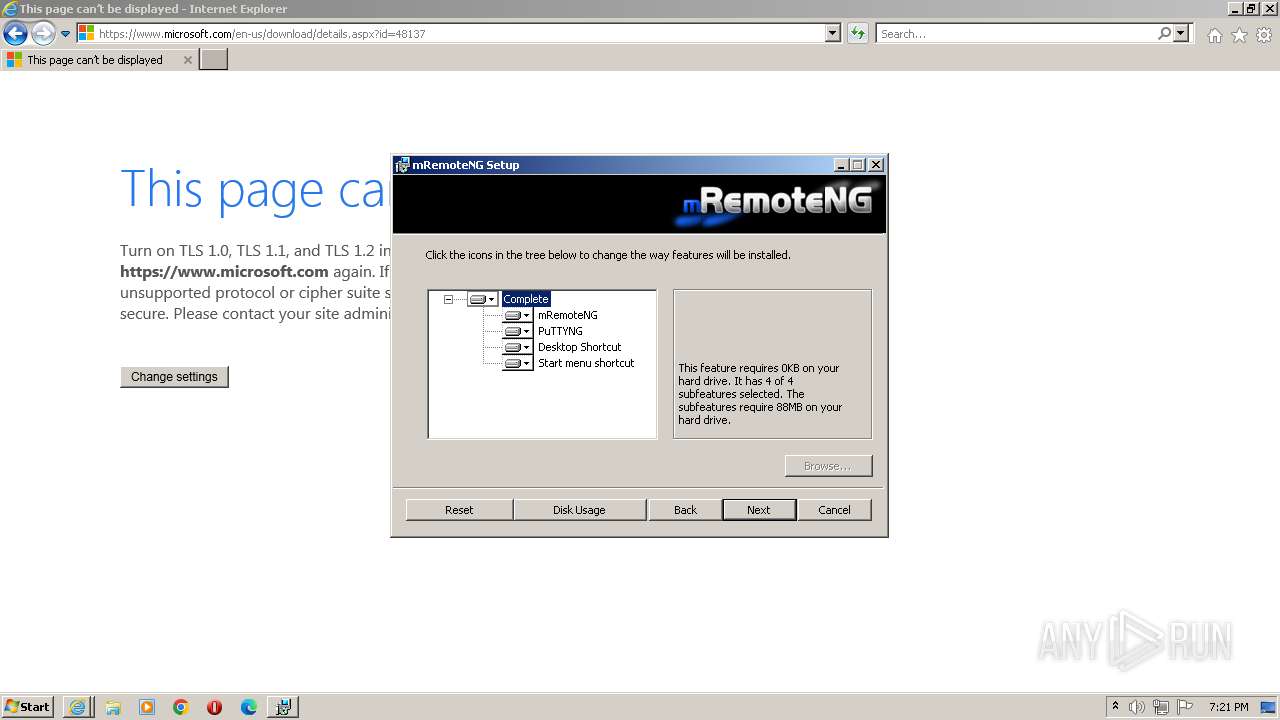Collapse the Complete feature tree node
1280x720 pixels.
tap(449, 299)
